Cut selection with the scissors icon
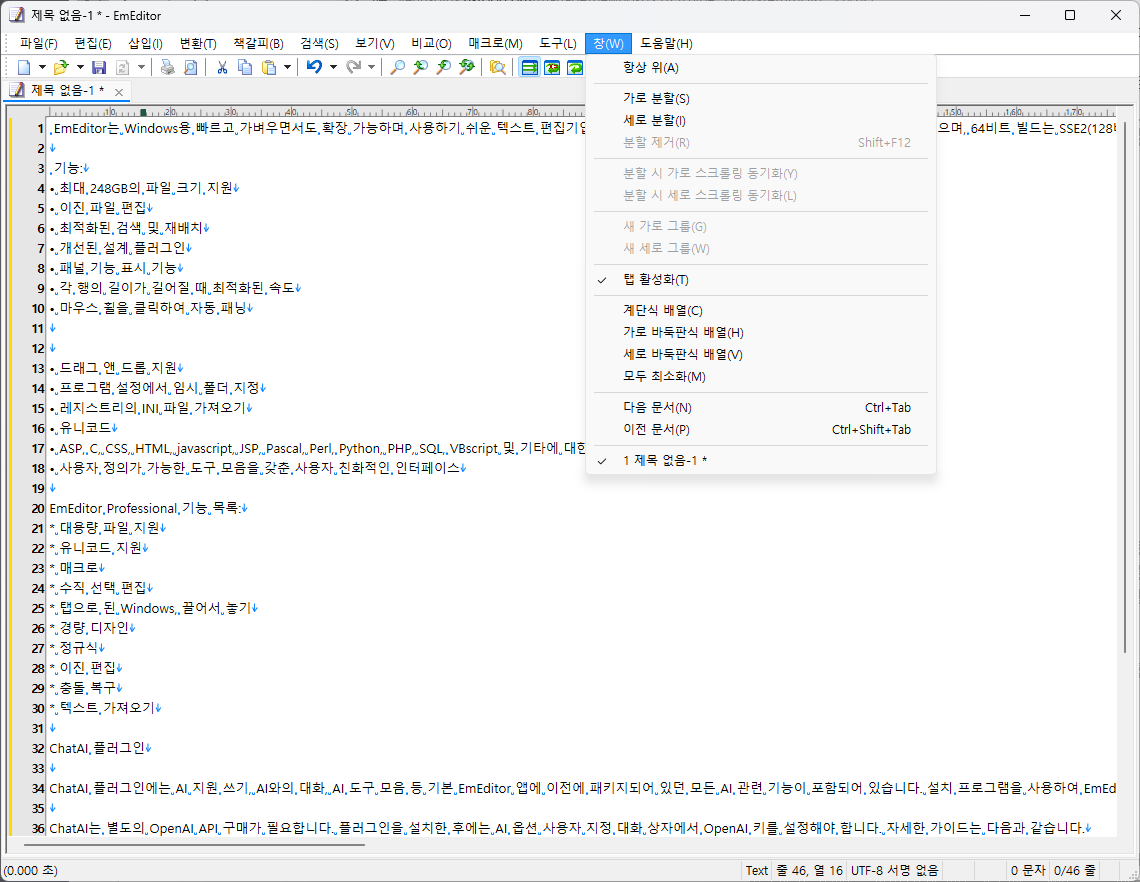This screenshot has height=882, width=1140. point(222,67)
